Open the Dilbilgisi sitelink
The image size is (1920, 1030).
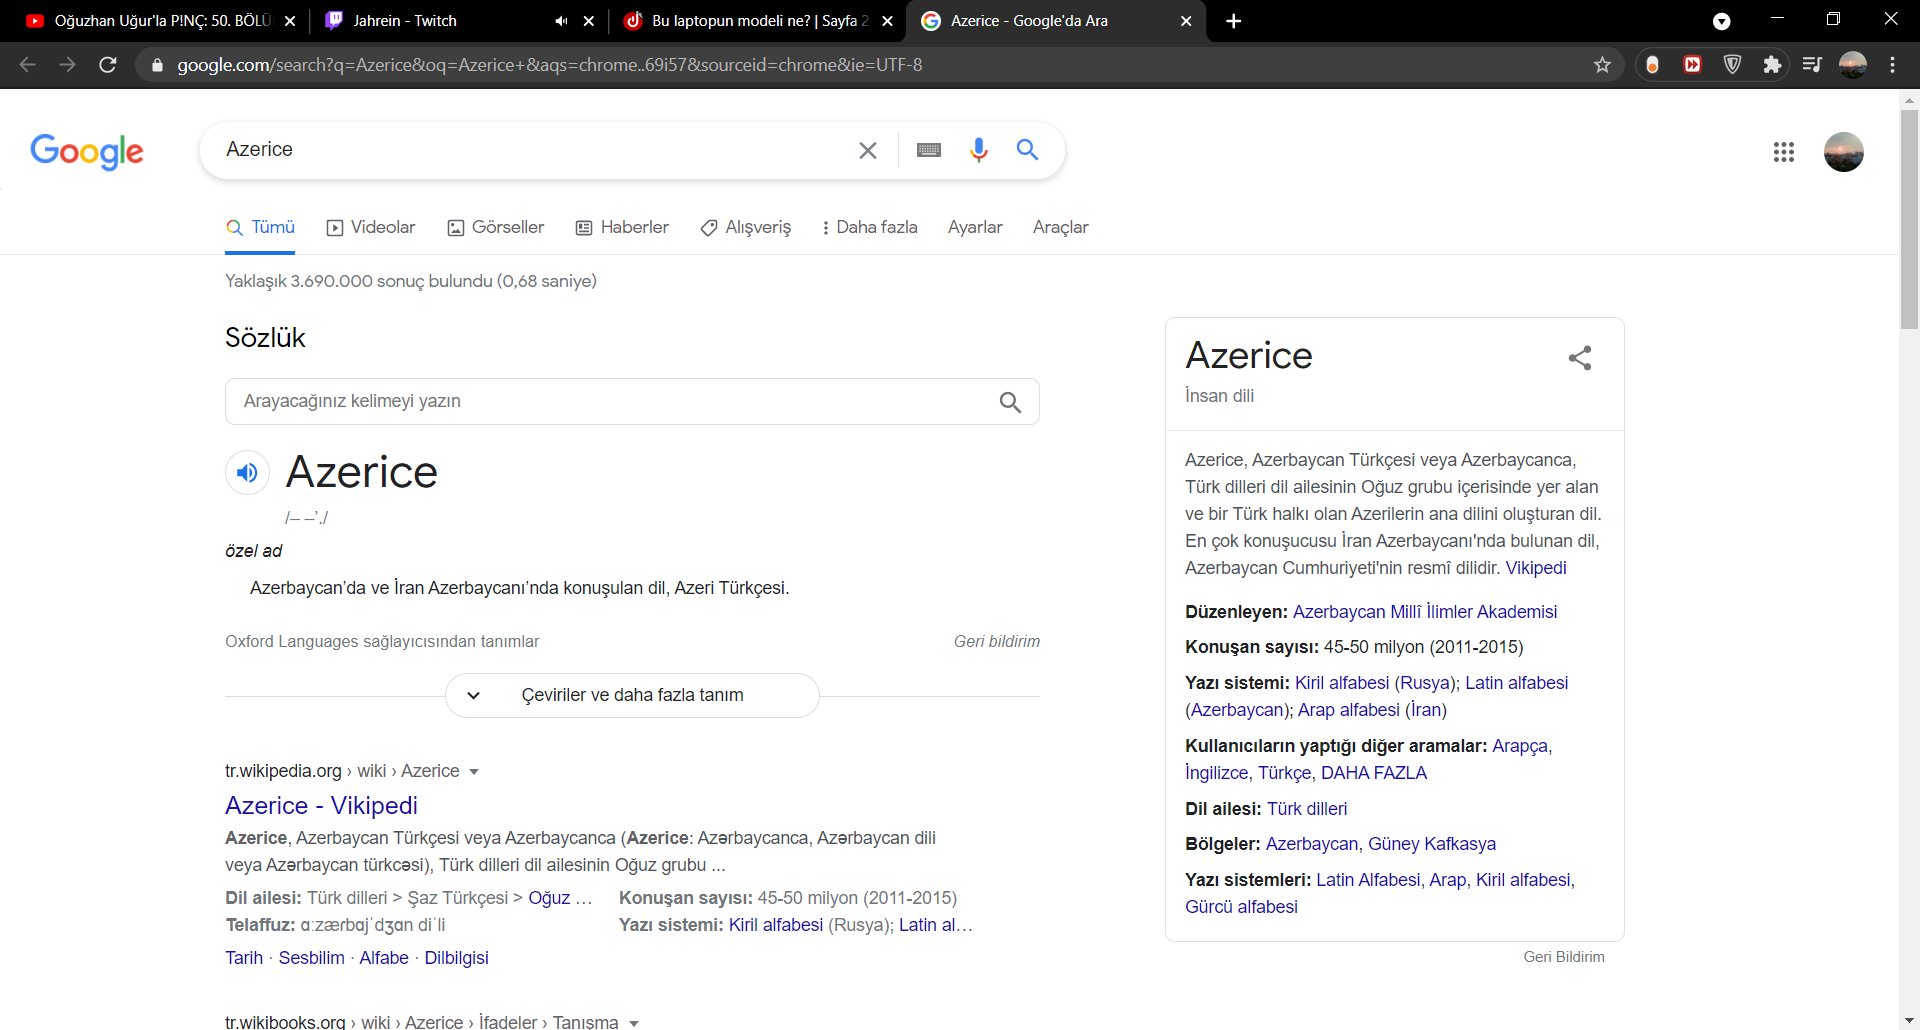click(456, 958)
